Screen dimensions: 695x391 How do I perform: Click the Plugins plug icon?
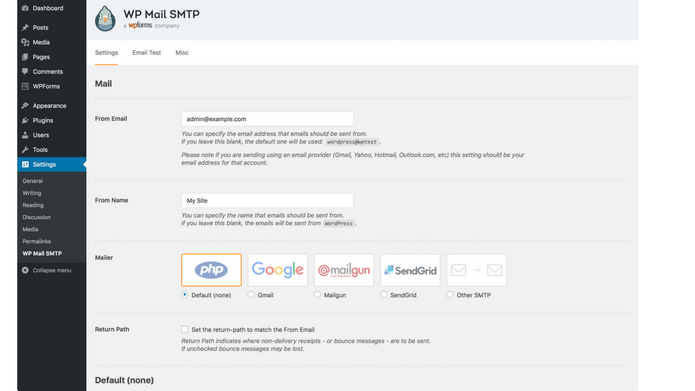click(25, 120)
